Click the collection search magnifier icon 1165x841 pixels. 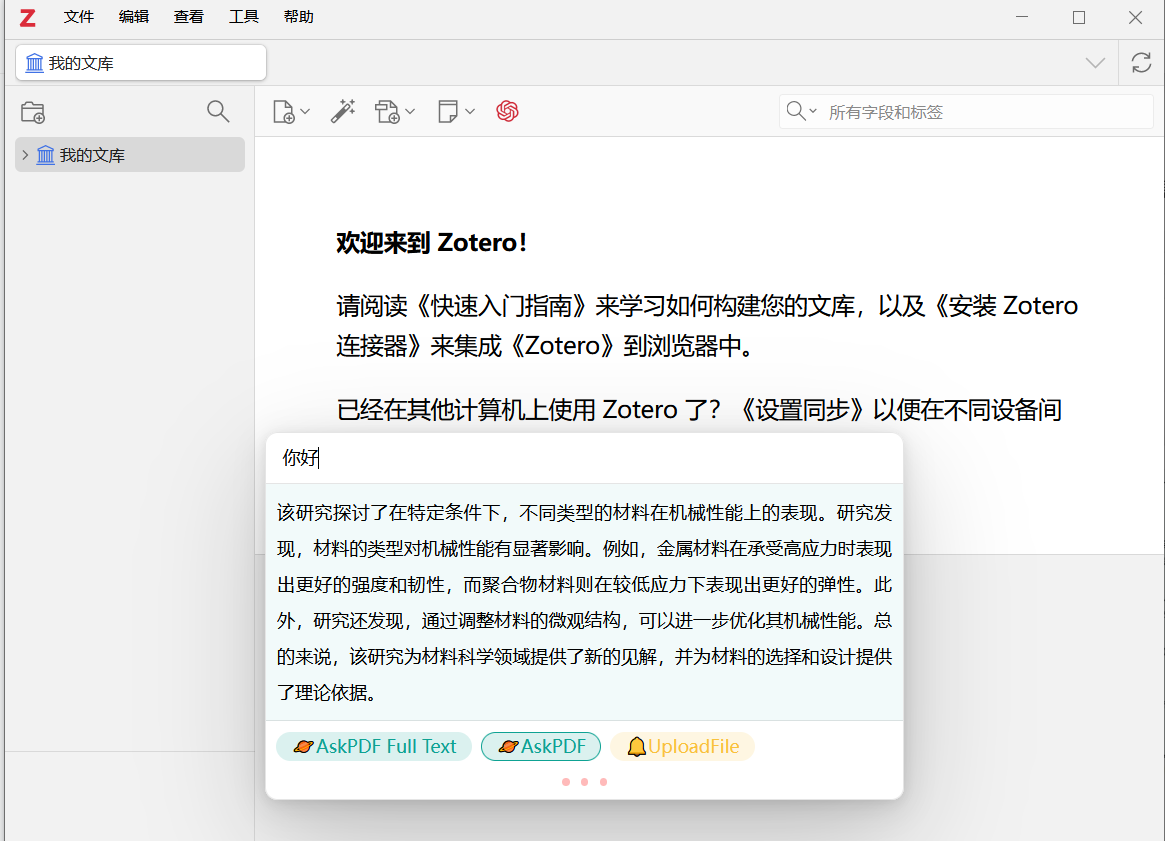coord(218,111)
